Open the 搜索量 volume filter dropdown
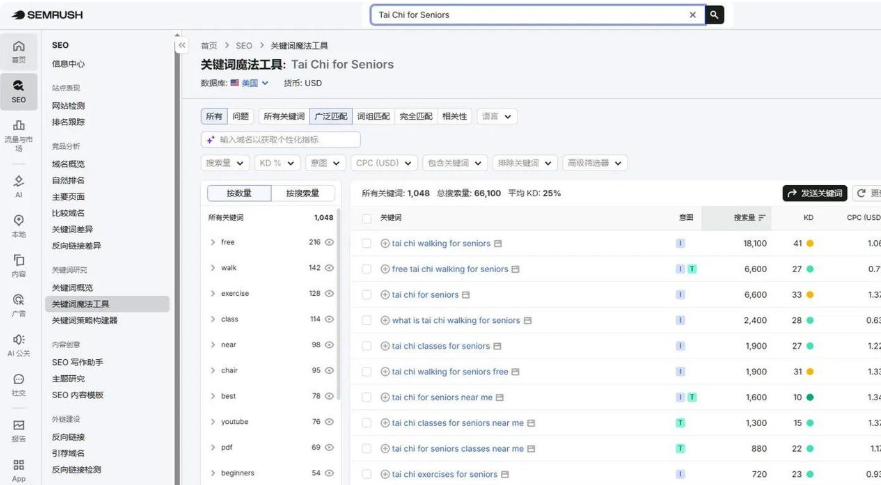 pyautogui.click(x=225, y=163)
